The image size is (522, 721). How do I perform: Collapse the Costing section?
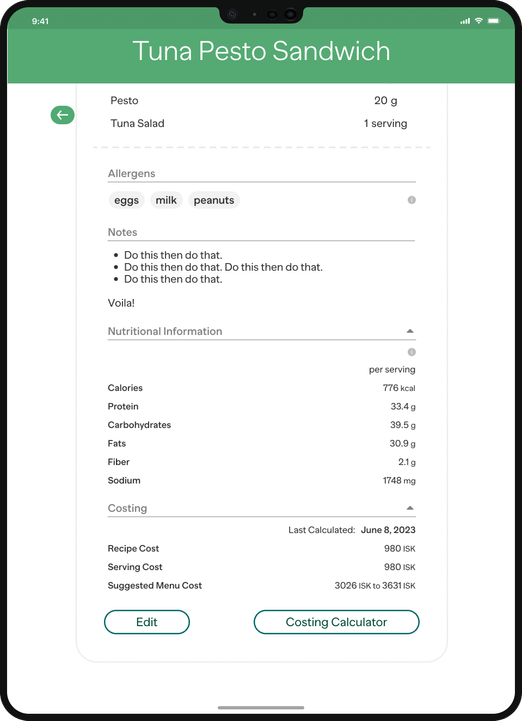410,508
